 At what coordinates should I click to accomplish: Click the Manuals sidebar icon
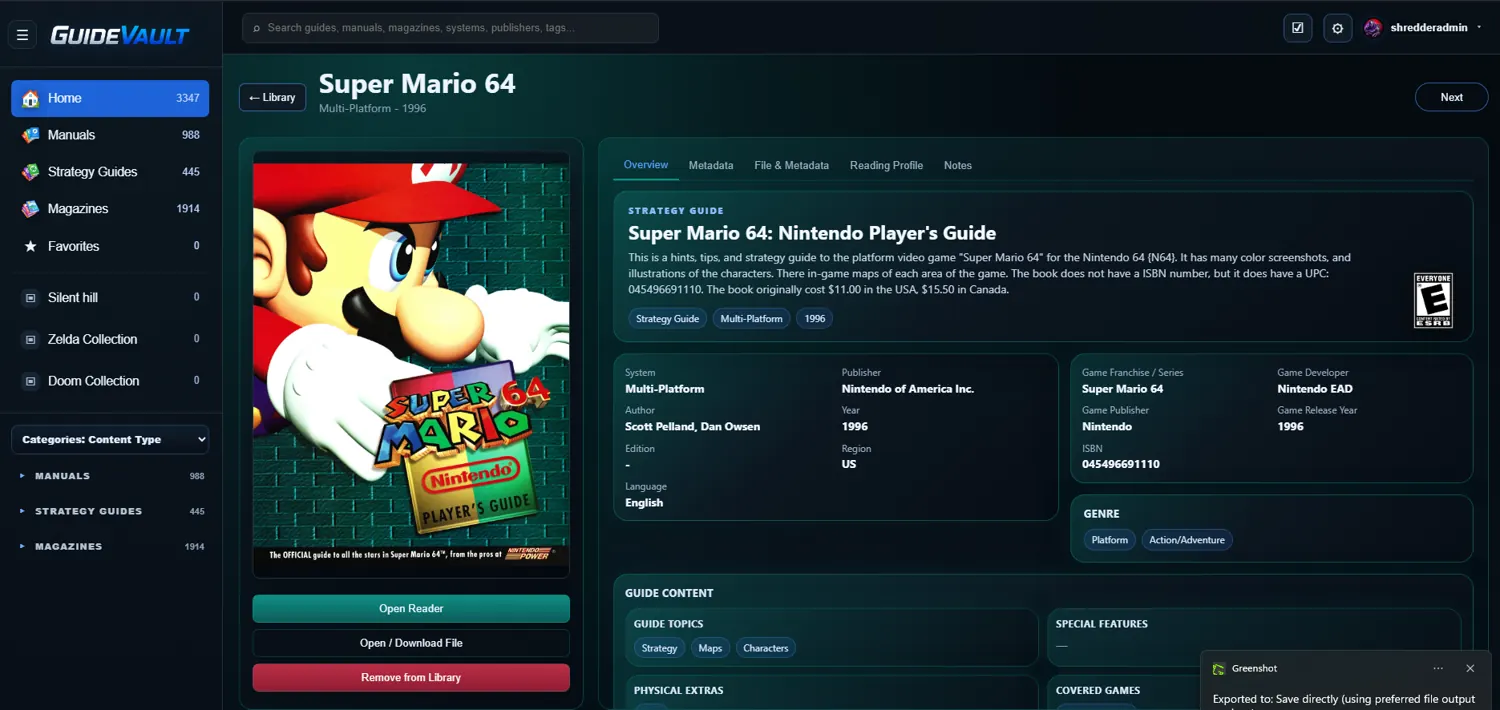pyautogui.click(x=31, y=135)
